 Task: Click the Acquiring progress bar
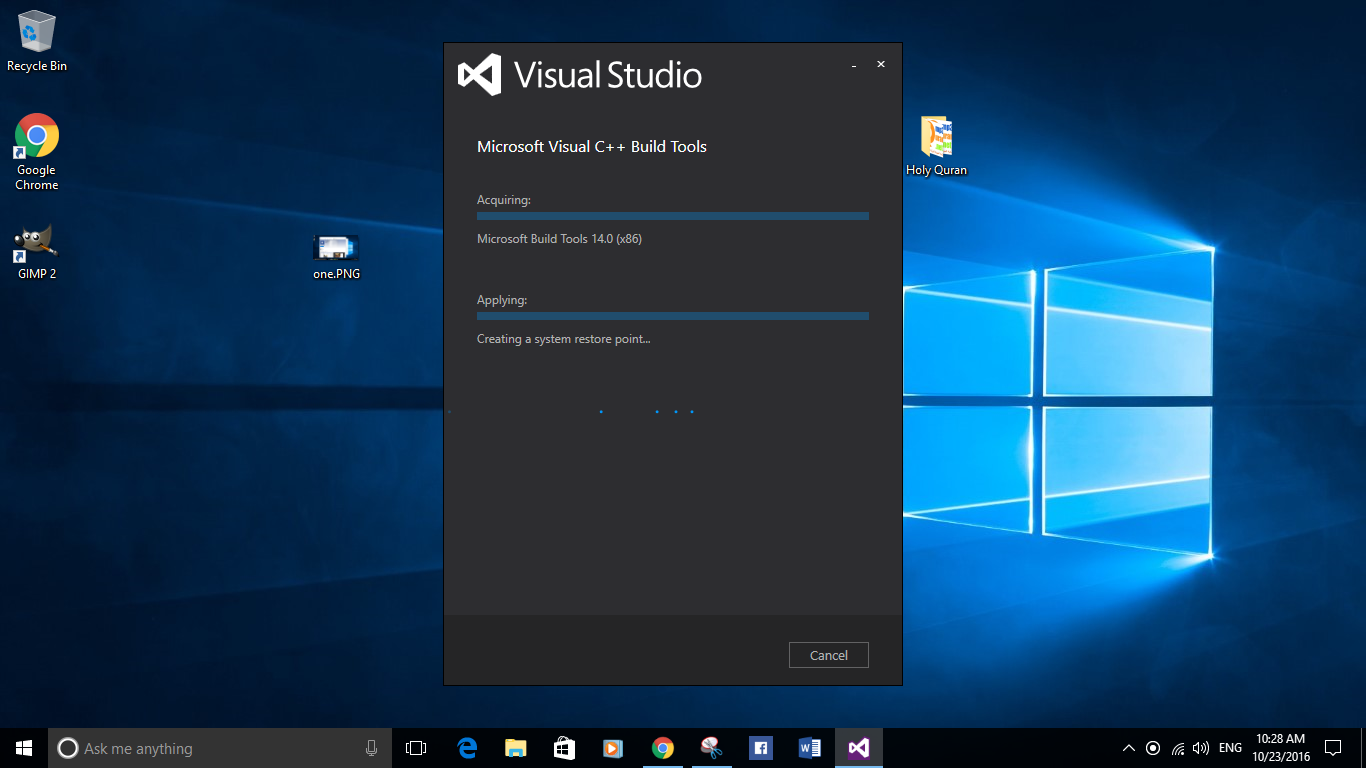(673, 216)
